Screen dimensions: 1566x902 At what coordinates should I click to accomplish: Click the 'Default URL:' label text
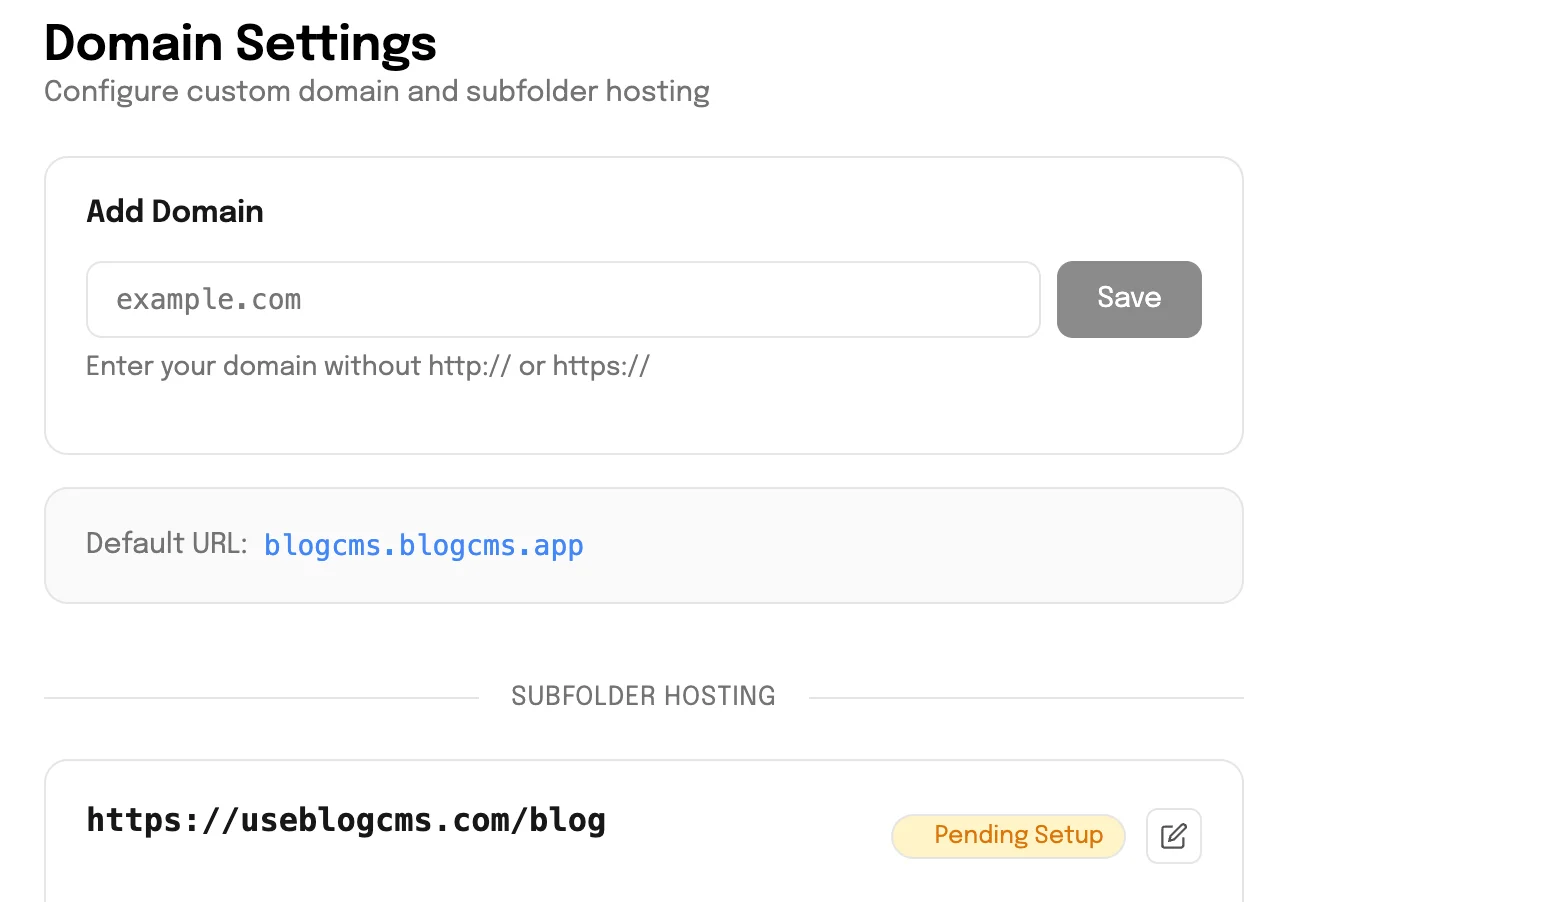pos(166,544)
